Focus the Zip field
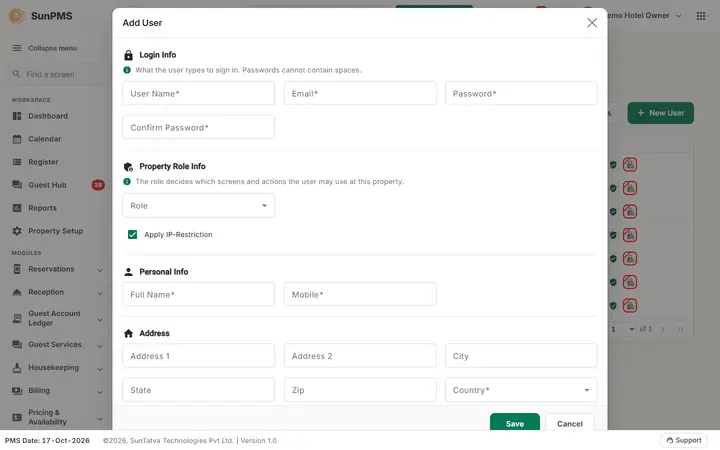Screen dimensions: 720x450 click(360, 390)
